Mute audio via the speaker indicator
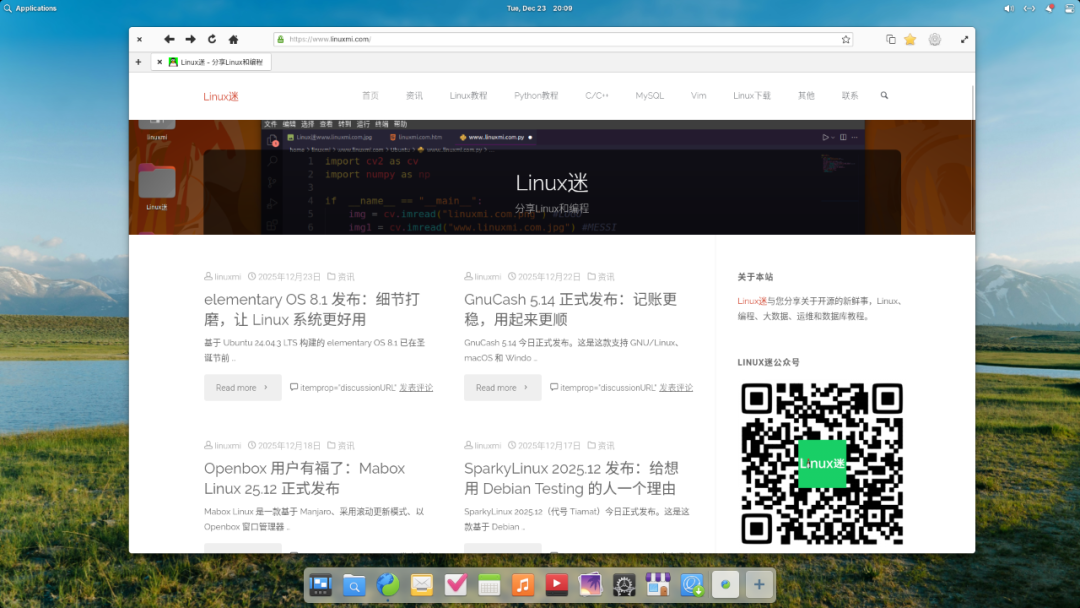 click(x=1009, y=8)
